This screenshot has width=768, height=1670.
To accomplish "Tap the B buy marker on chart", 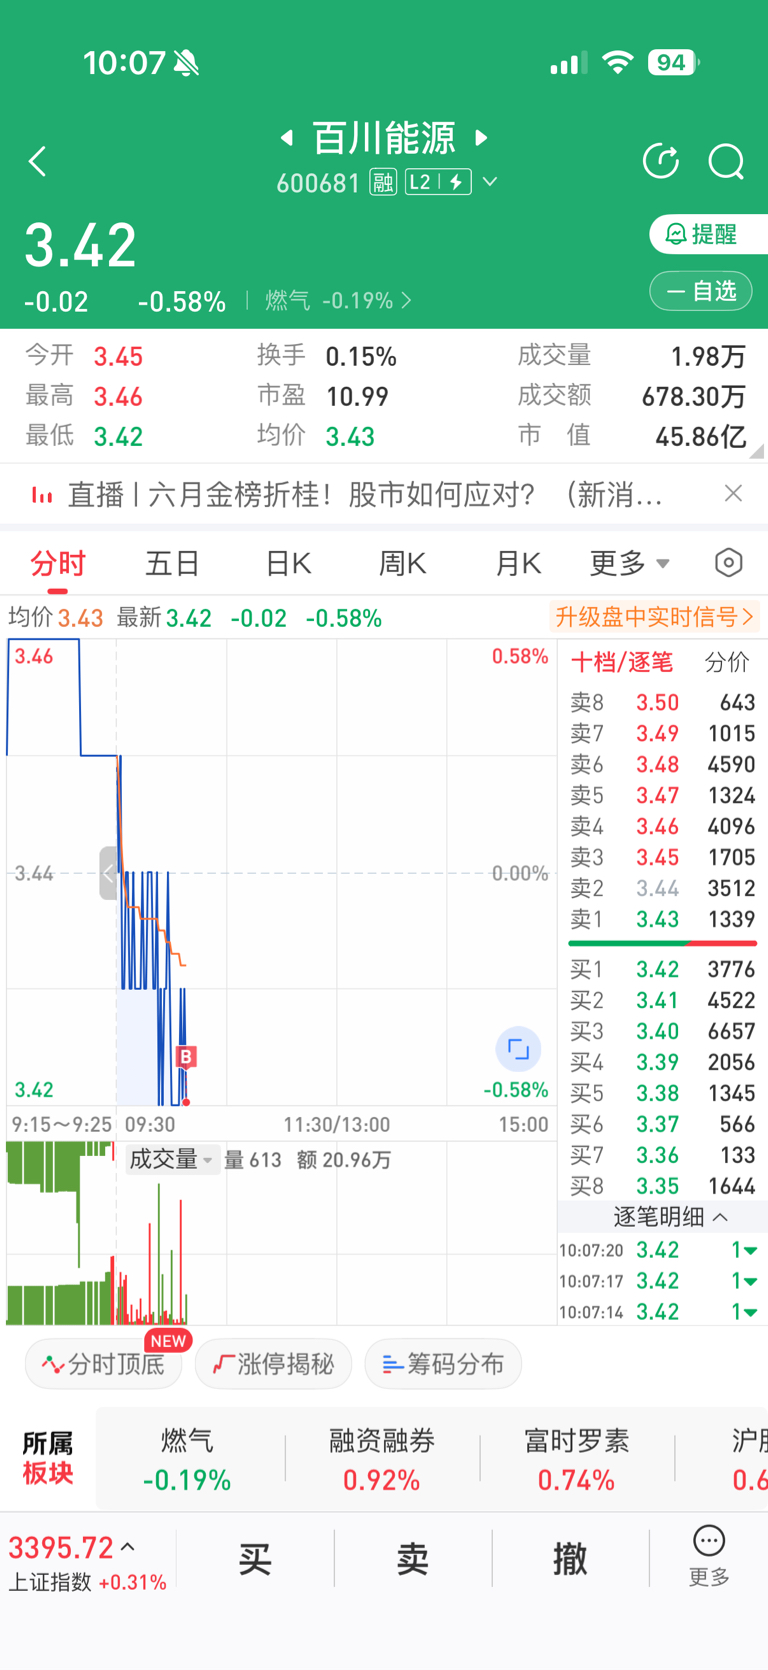I will (x=185, y=1057).
